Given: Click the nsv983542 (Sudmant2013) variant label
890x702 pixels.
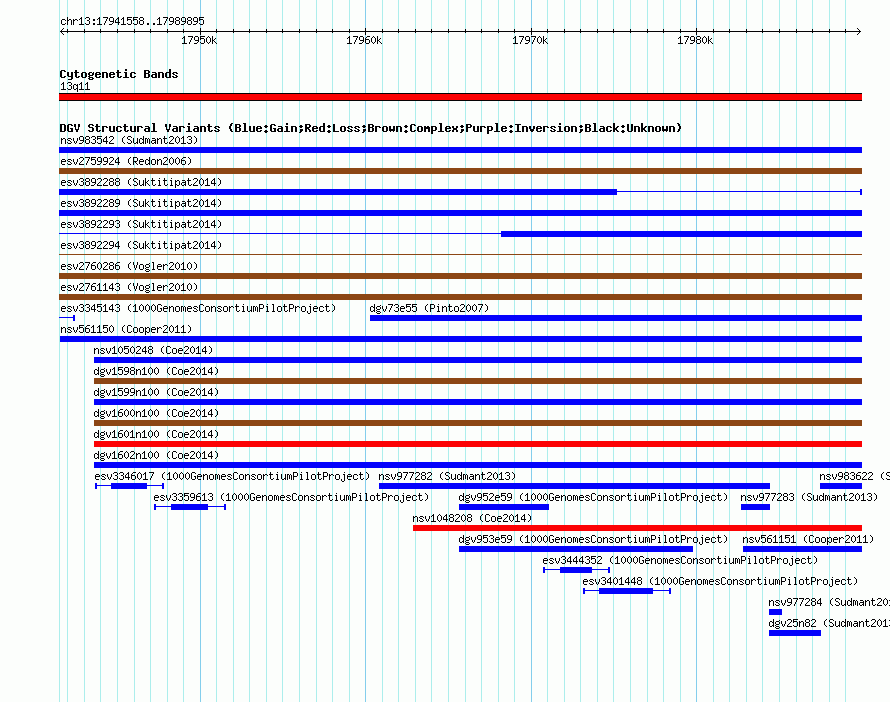Looking at the screenshot, I should point(129,140).
